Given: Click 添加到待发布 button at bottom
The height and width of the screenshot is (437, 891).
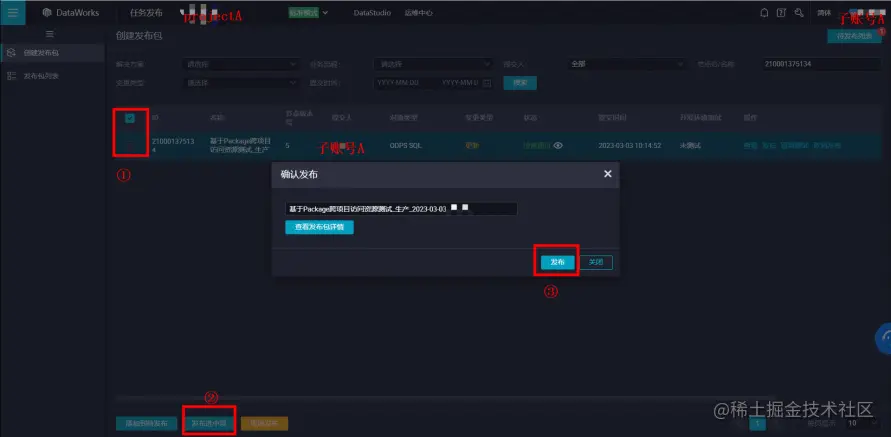Looking at the screenshot, I should pos(147,423).
